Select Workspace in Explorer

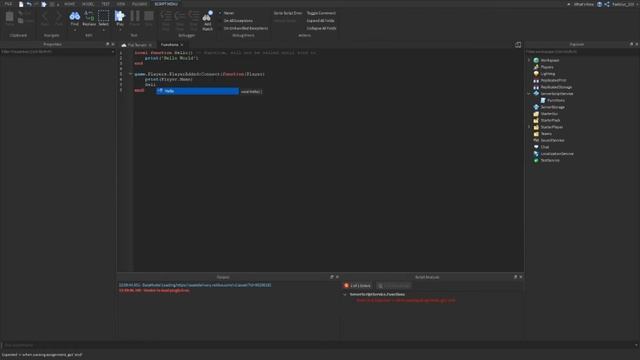click(549, 60)
